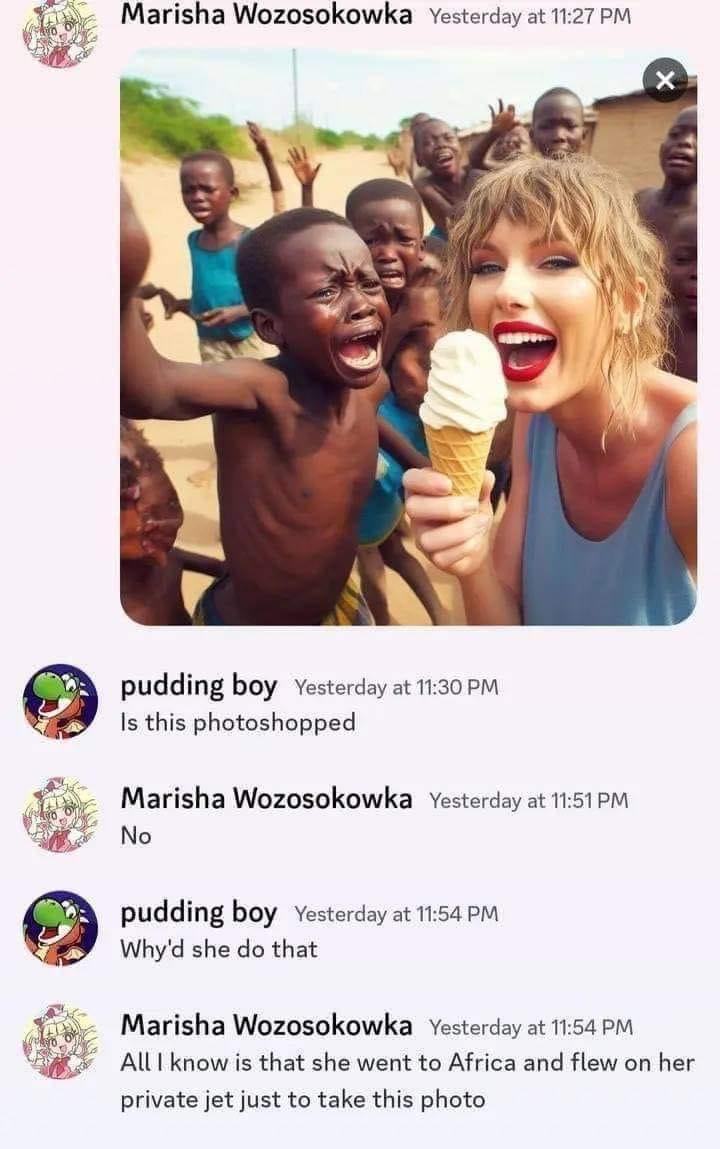Image resolution: width=720 pixels, height=1149 pixels.
Task: Click pudding boy username on "Is this photoshopped"
Action: tap(198, 687)
